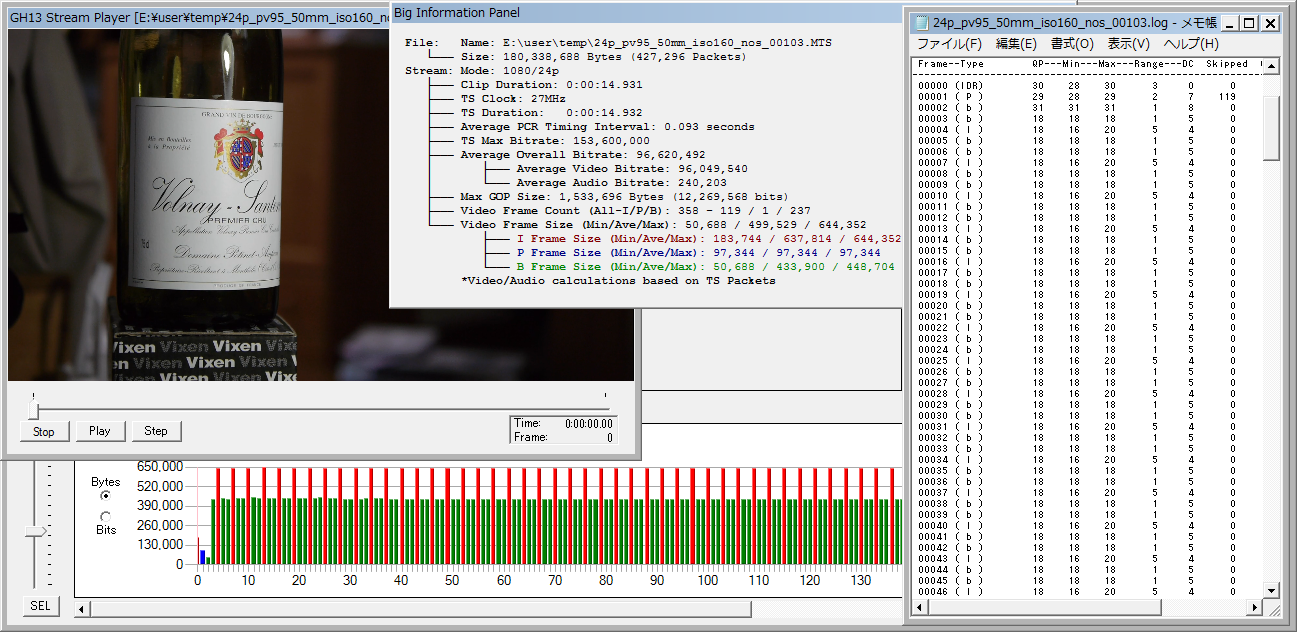
Task: Click Notepad's horizontal scroll right arrow
Action: [x=1254, y=608]
